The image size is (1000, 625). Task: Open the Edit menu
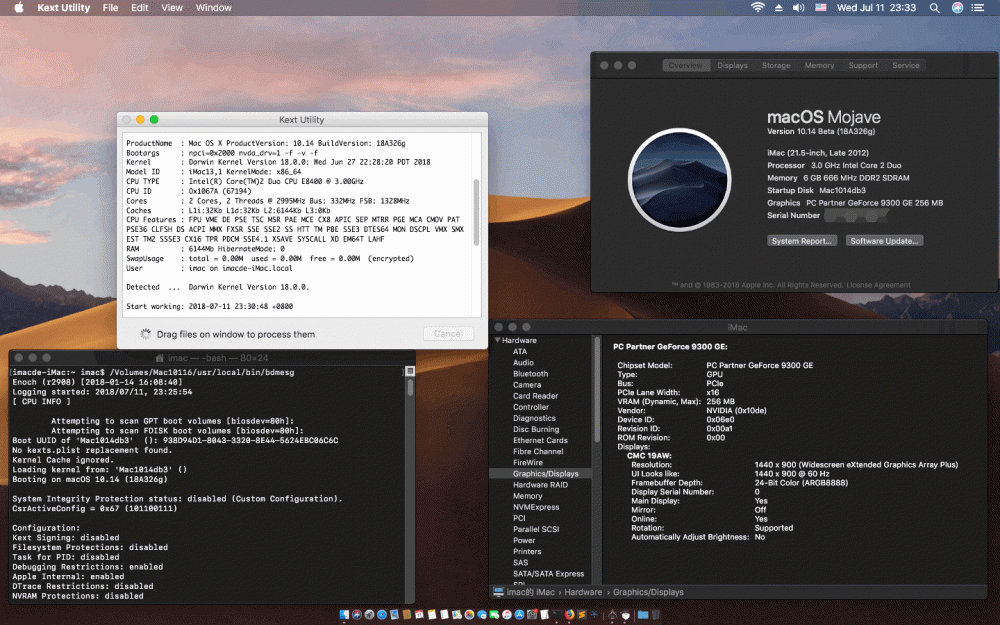point(140,8)
